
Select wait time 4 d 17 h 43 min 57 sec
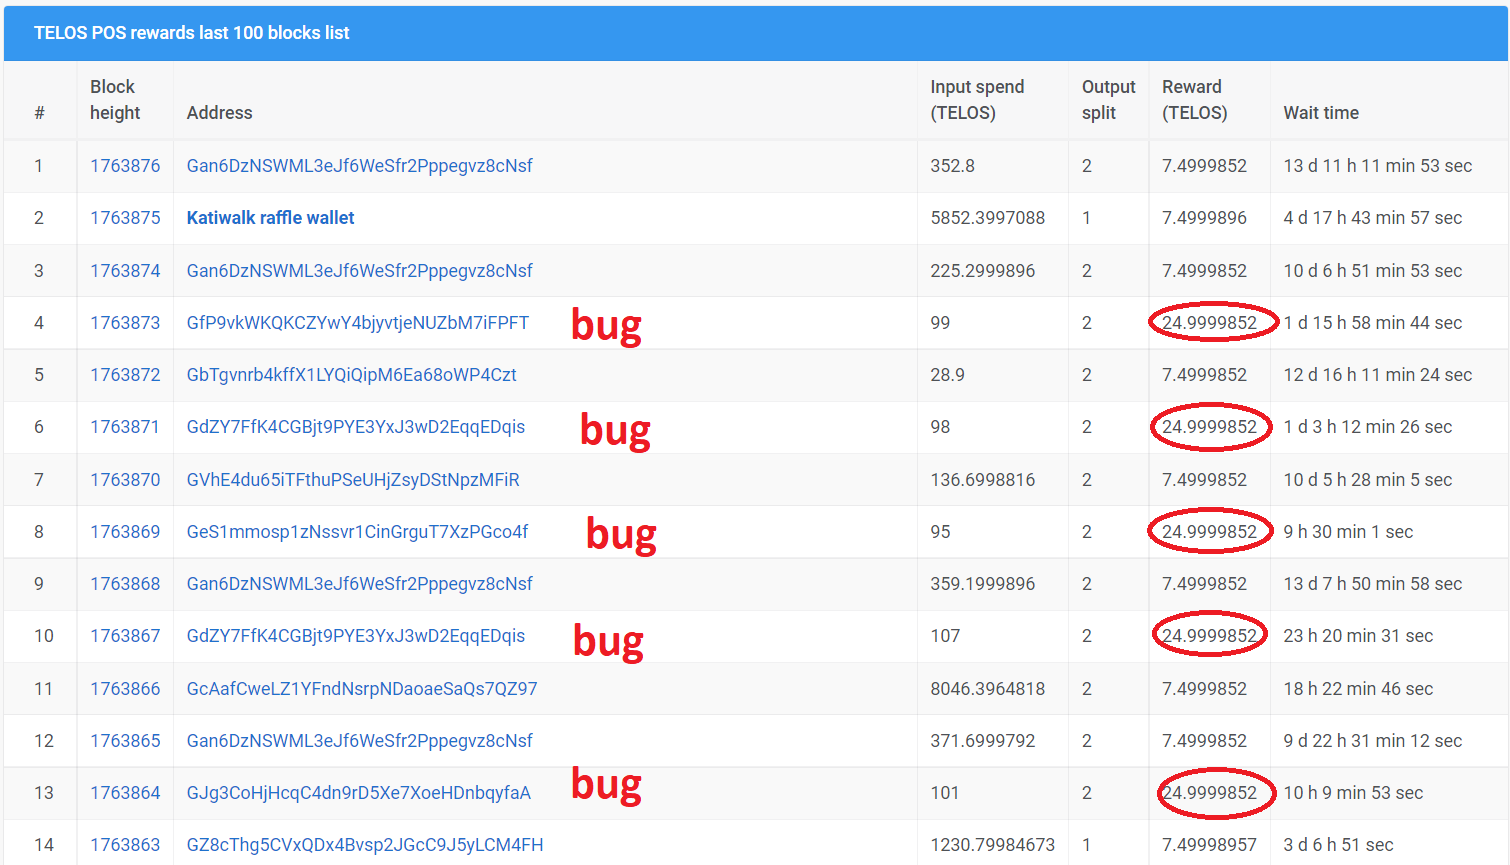[x=1372, y=218]
